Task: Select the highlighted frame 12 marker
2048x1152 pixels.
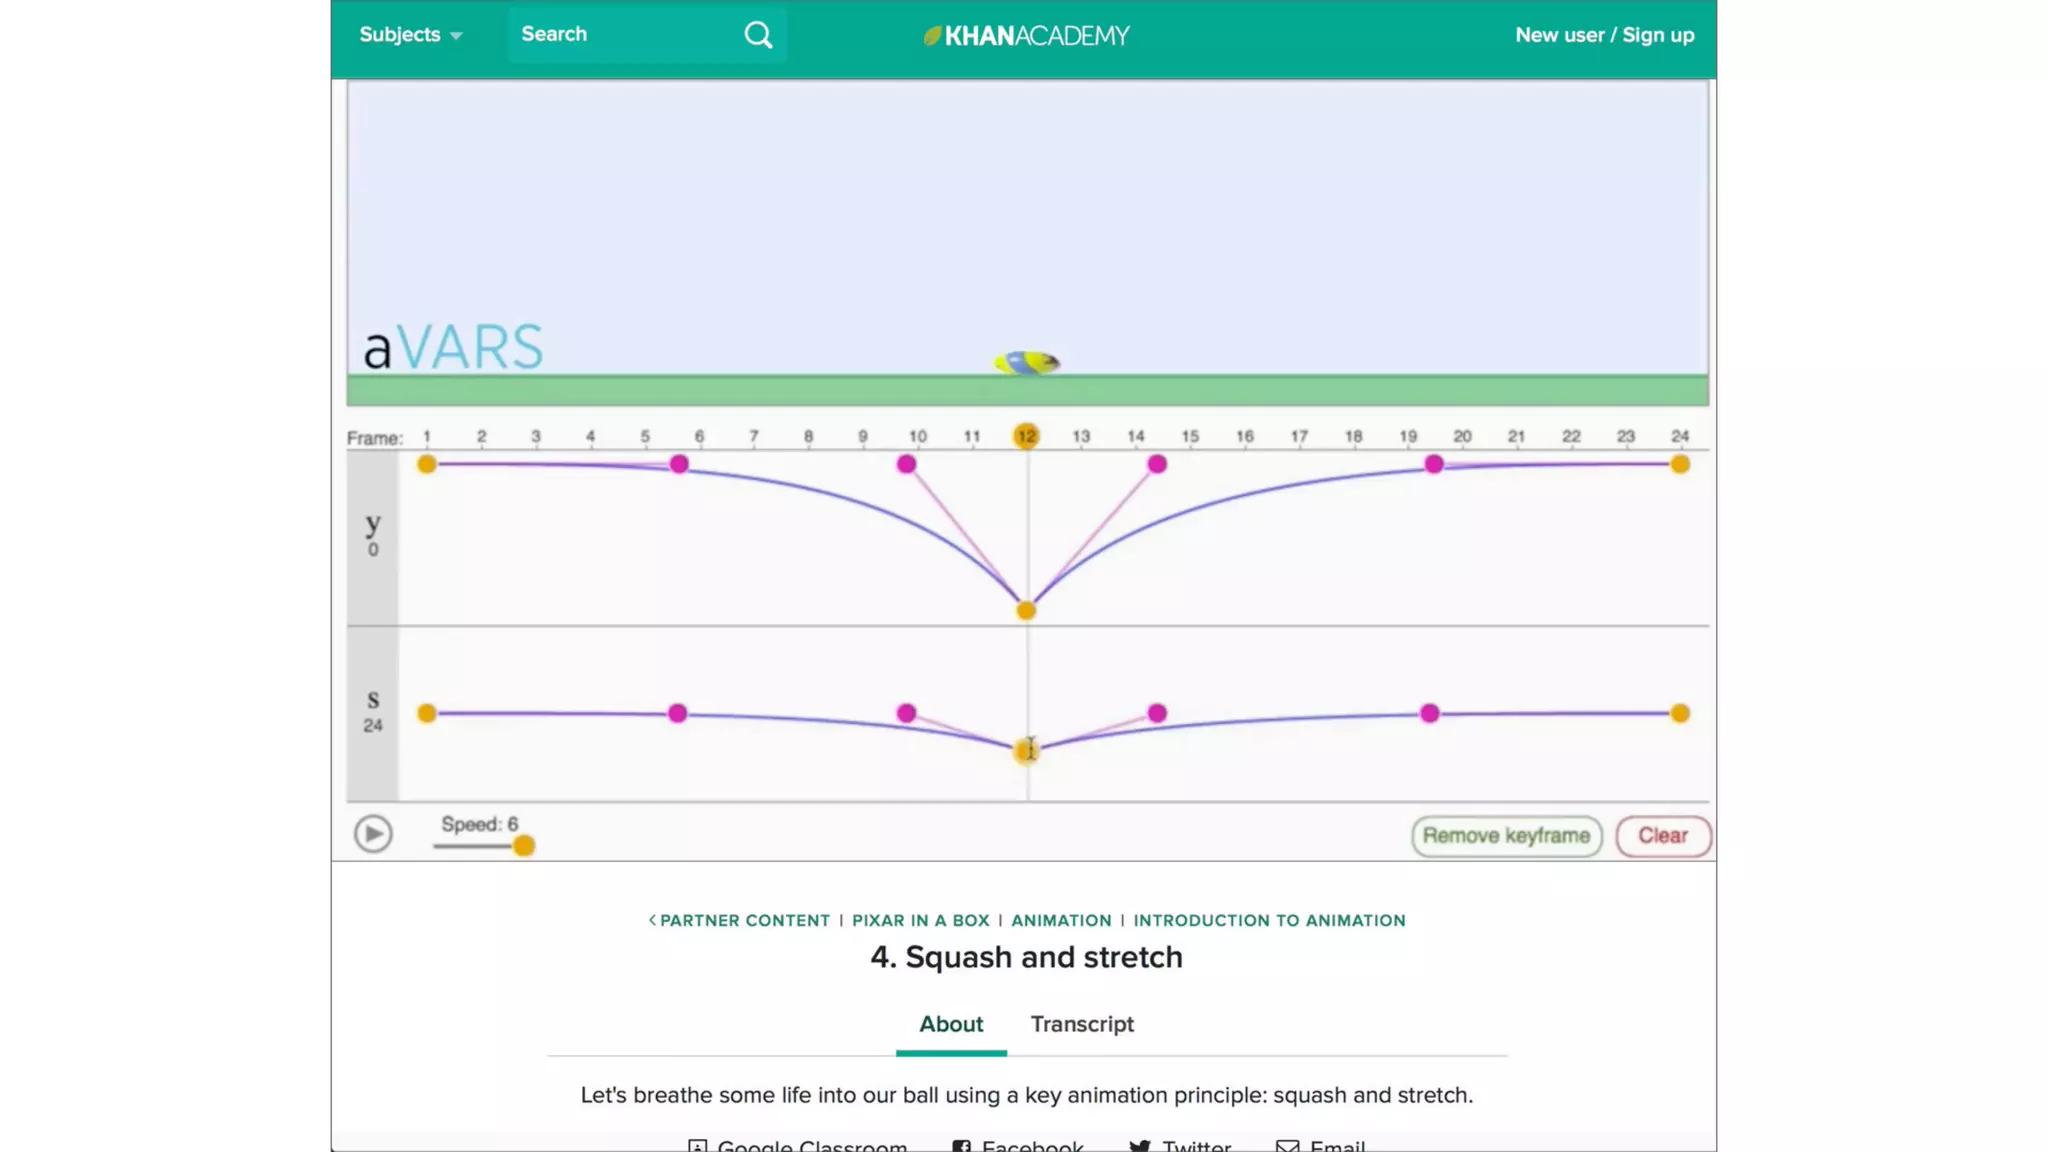Action: pos(1026,436)
